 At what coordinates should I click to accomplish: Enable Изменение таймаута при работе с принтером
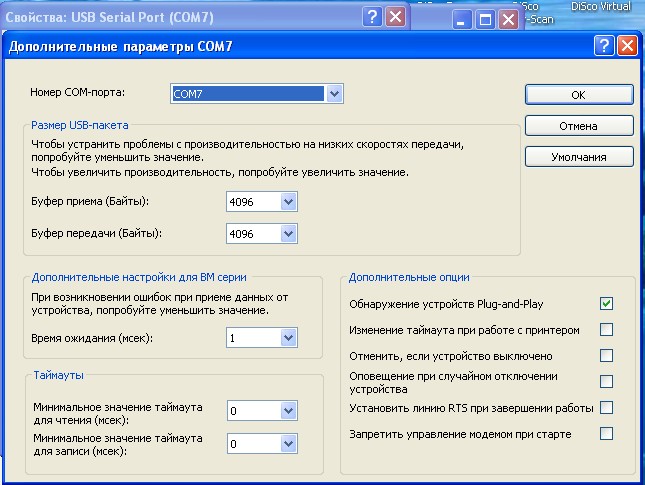coord(606,329)
